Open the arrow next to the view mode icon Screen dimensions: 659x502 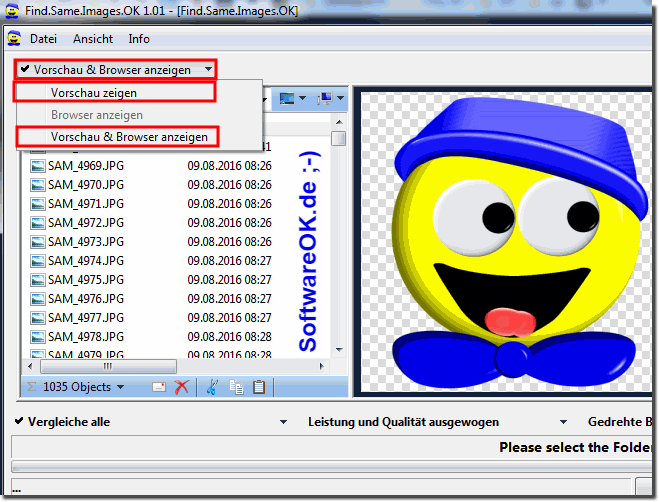pyautogui.click(x=302, y=99)
